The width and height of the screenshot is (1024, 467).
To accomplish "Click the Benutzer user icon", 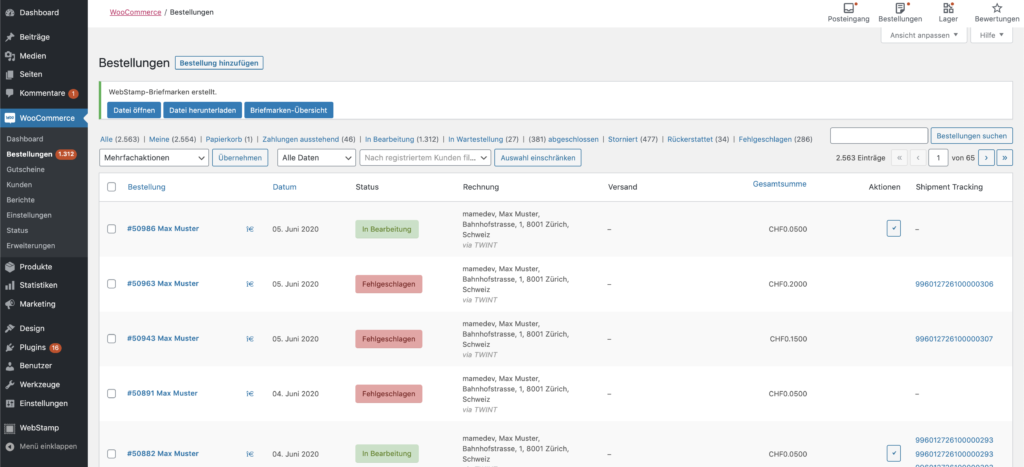I will [x=10, y=366].
